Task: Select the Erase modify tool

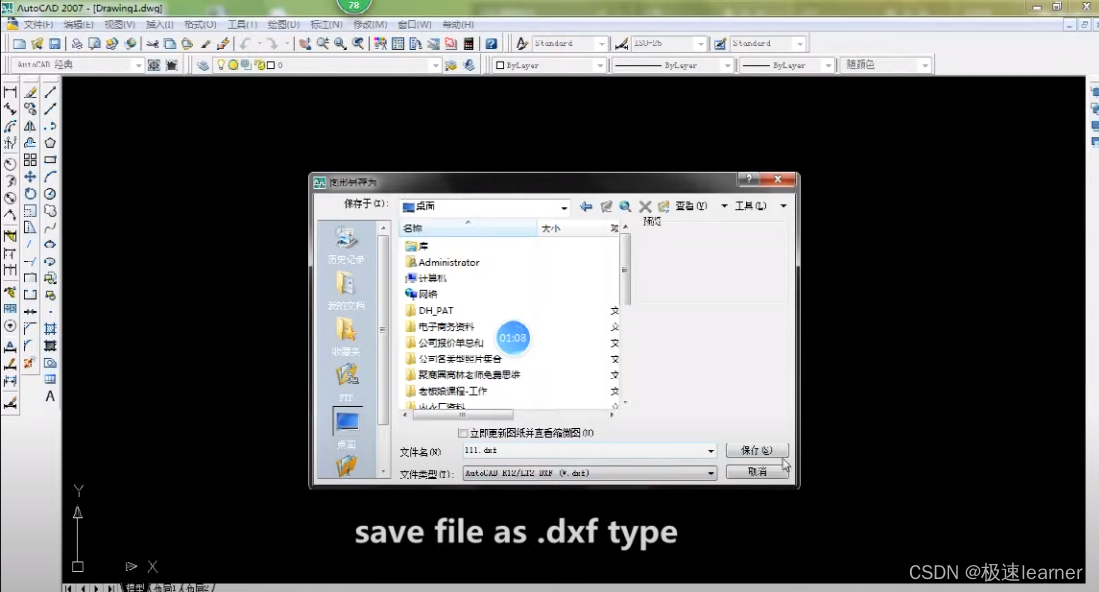Action: point(30,92)
